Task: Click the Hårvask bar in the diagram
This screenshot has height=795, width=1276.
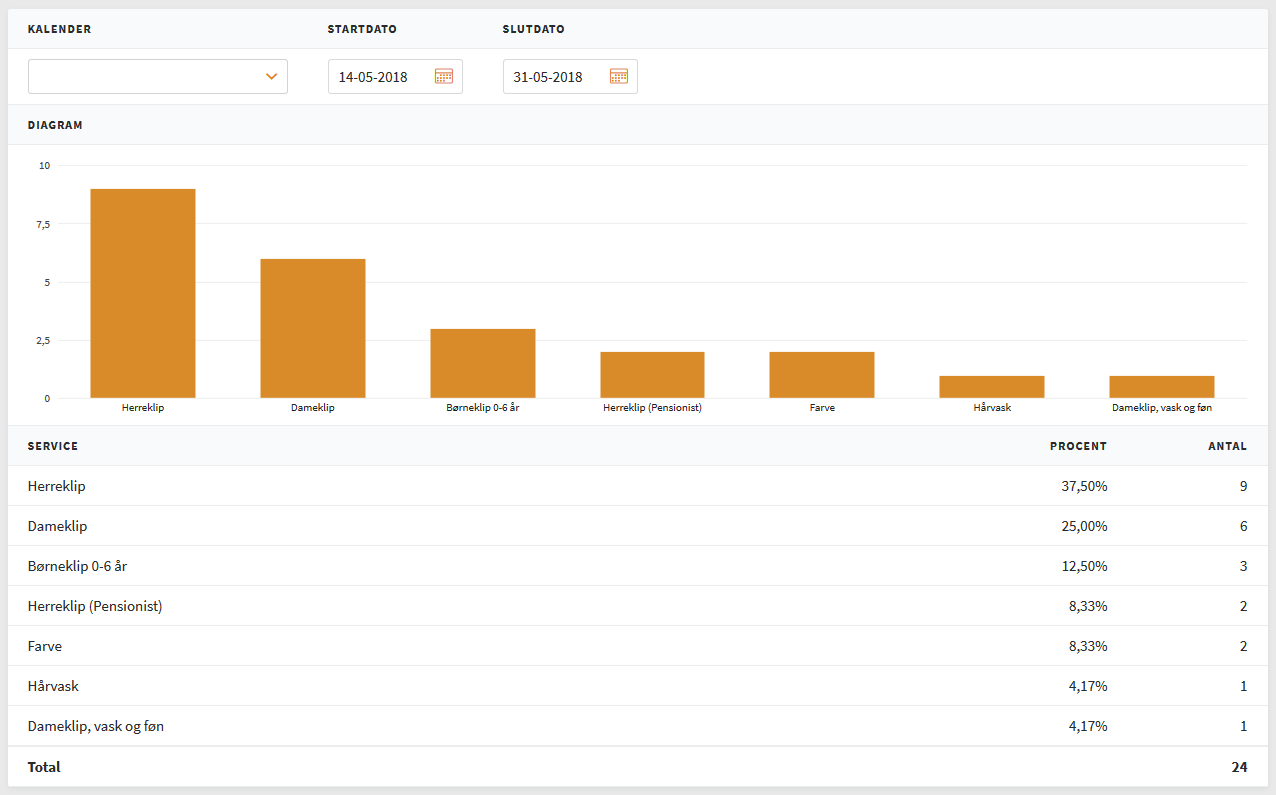Action: (x=992, y=387)
